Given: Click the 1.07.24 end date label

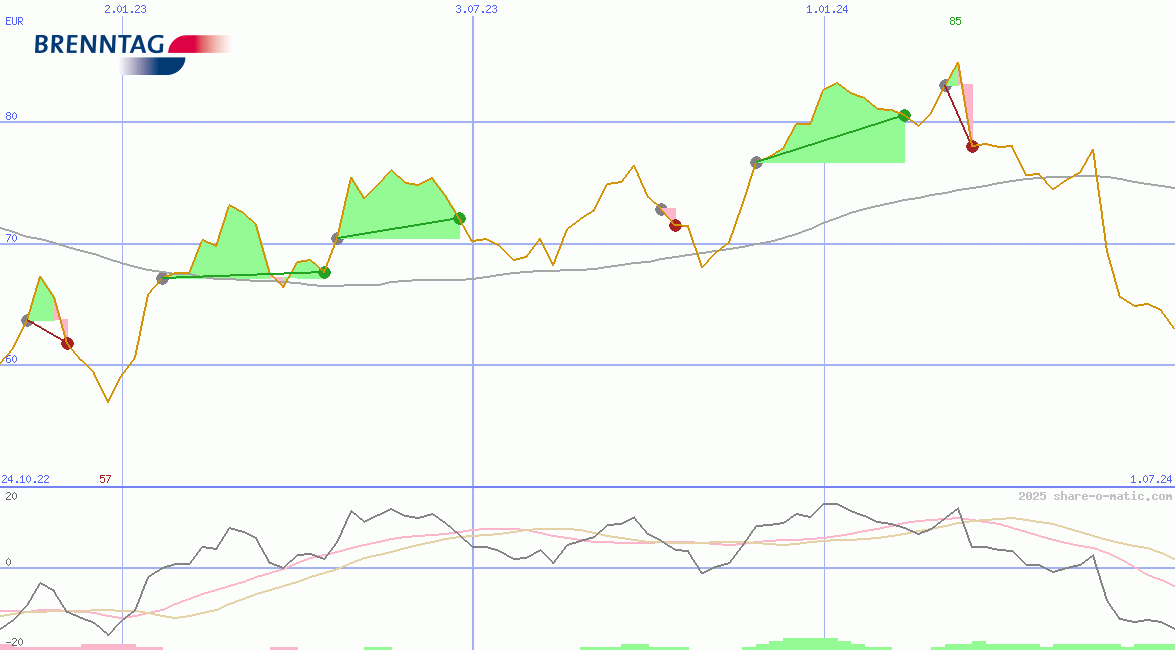Looking at the screenshot, I should coord(1150,480).
